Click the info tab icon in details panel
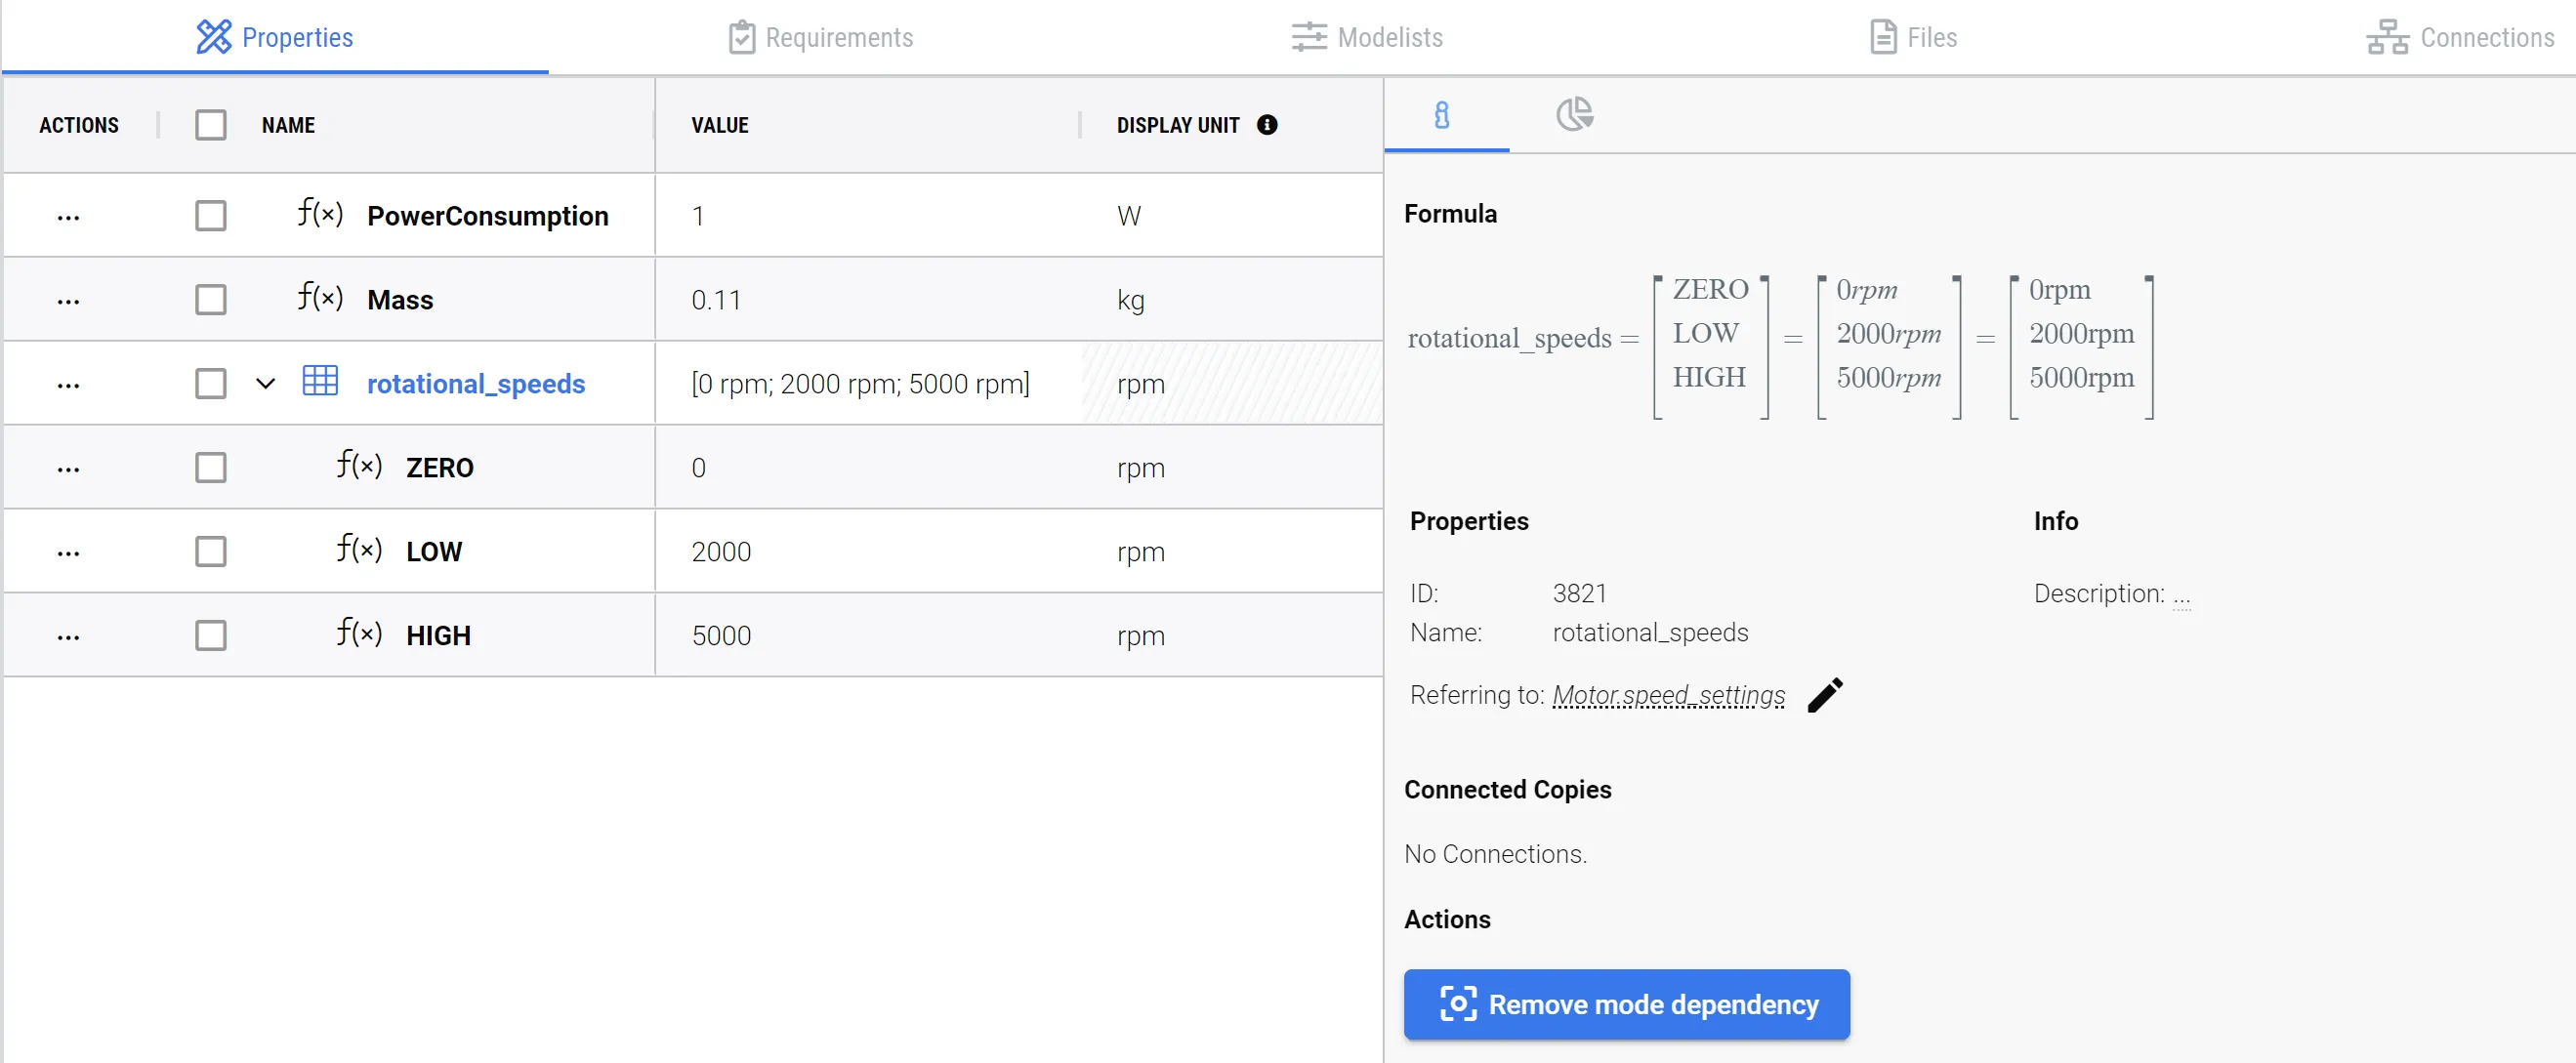Screen dimensions: 2576x1063 coord(1441,115)
